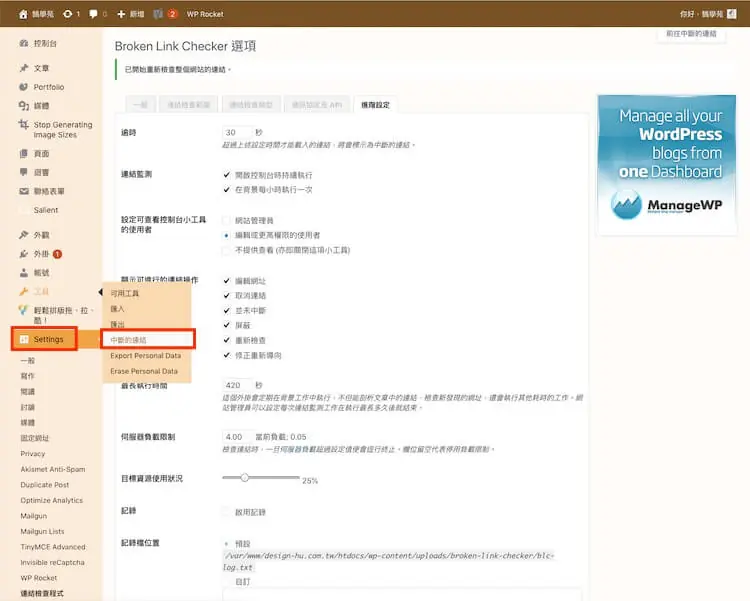Click the user avatar in the admin bar
Screen dimensions: 750x601
pyautogui.click(x=731, y=14)
